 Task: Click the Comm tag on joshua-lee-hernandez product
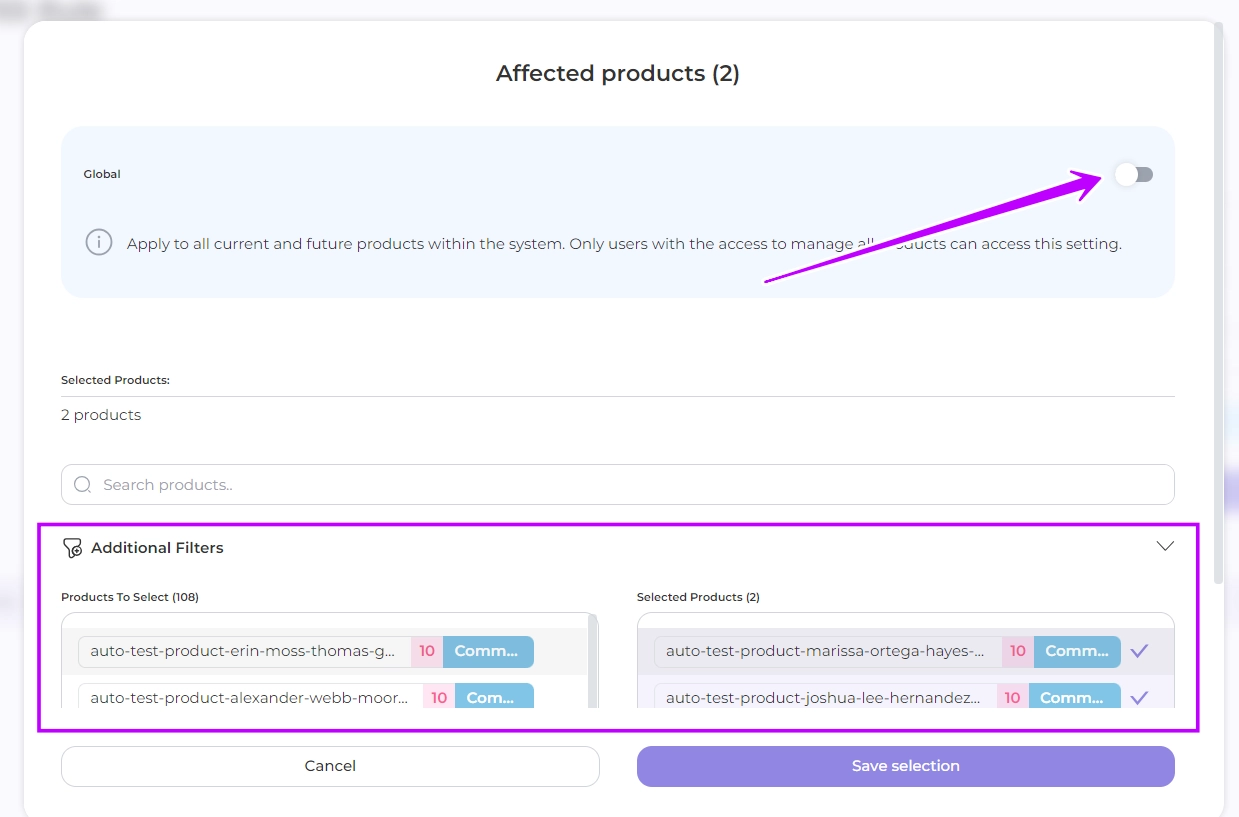tap(1073, 698)
